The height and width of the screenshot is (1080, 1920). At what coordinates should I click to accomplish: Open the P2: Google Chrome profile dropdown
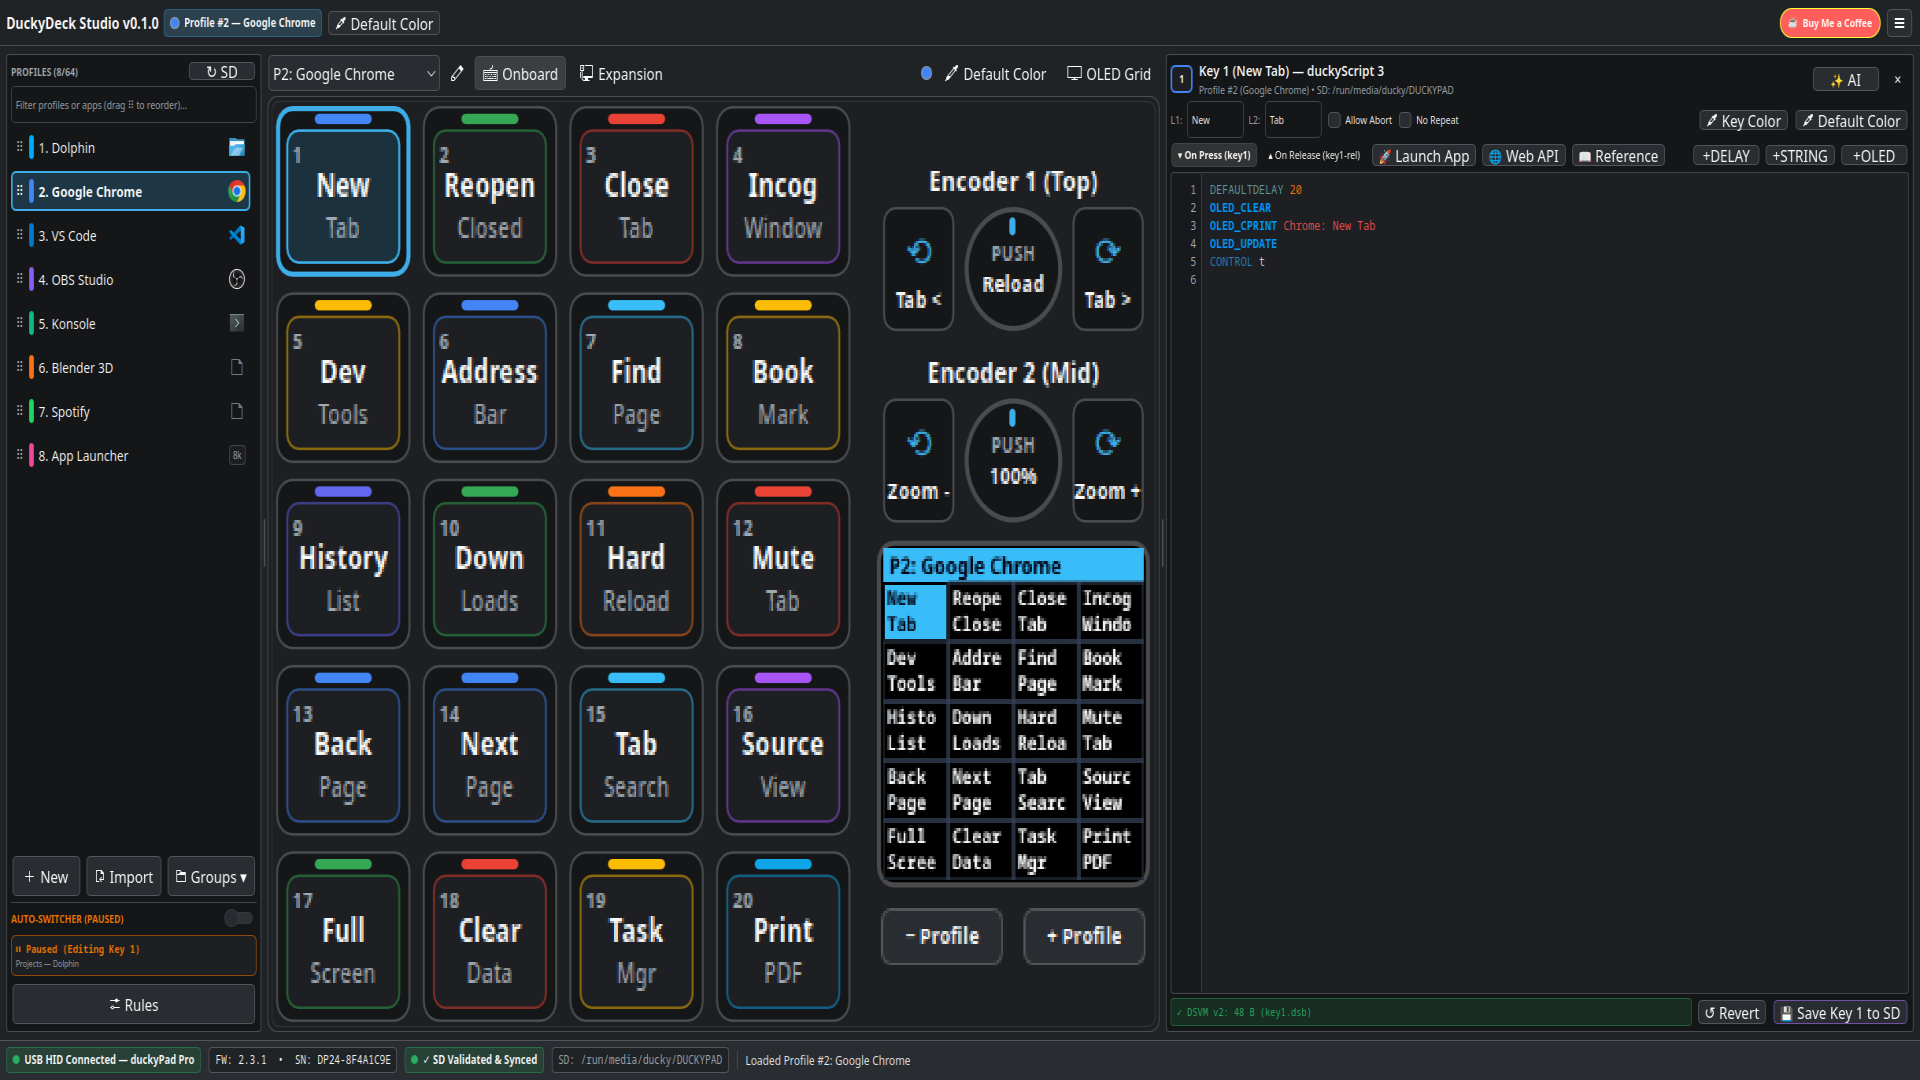point(353,74)
